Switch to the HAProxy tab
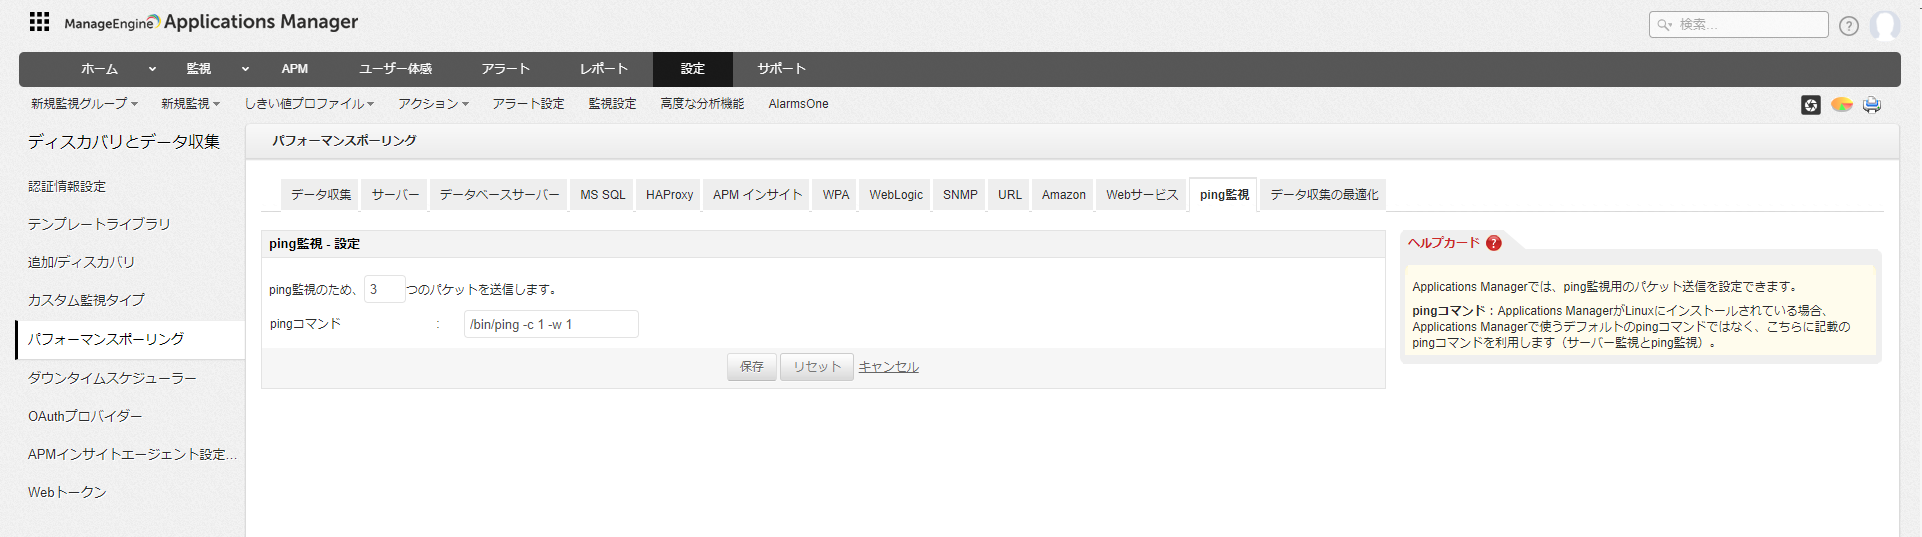Viewport: 1922px width, 537px height. click(669, 195)
